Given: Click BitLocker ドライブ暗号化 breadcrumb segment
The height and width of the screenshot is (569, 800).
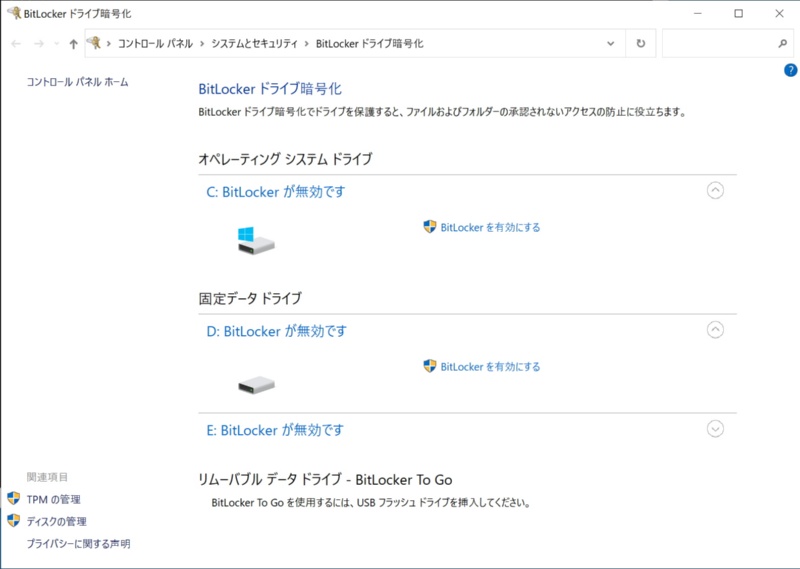Looking at the screenshot, I should coord(369,44).
